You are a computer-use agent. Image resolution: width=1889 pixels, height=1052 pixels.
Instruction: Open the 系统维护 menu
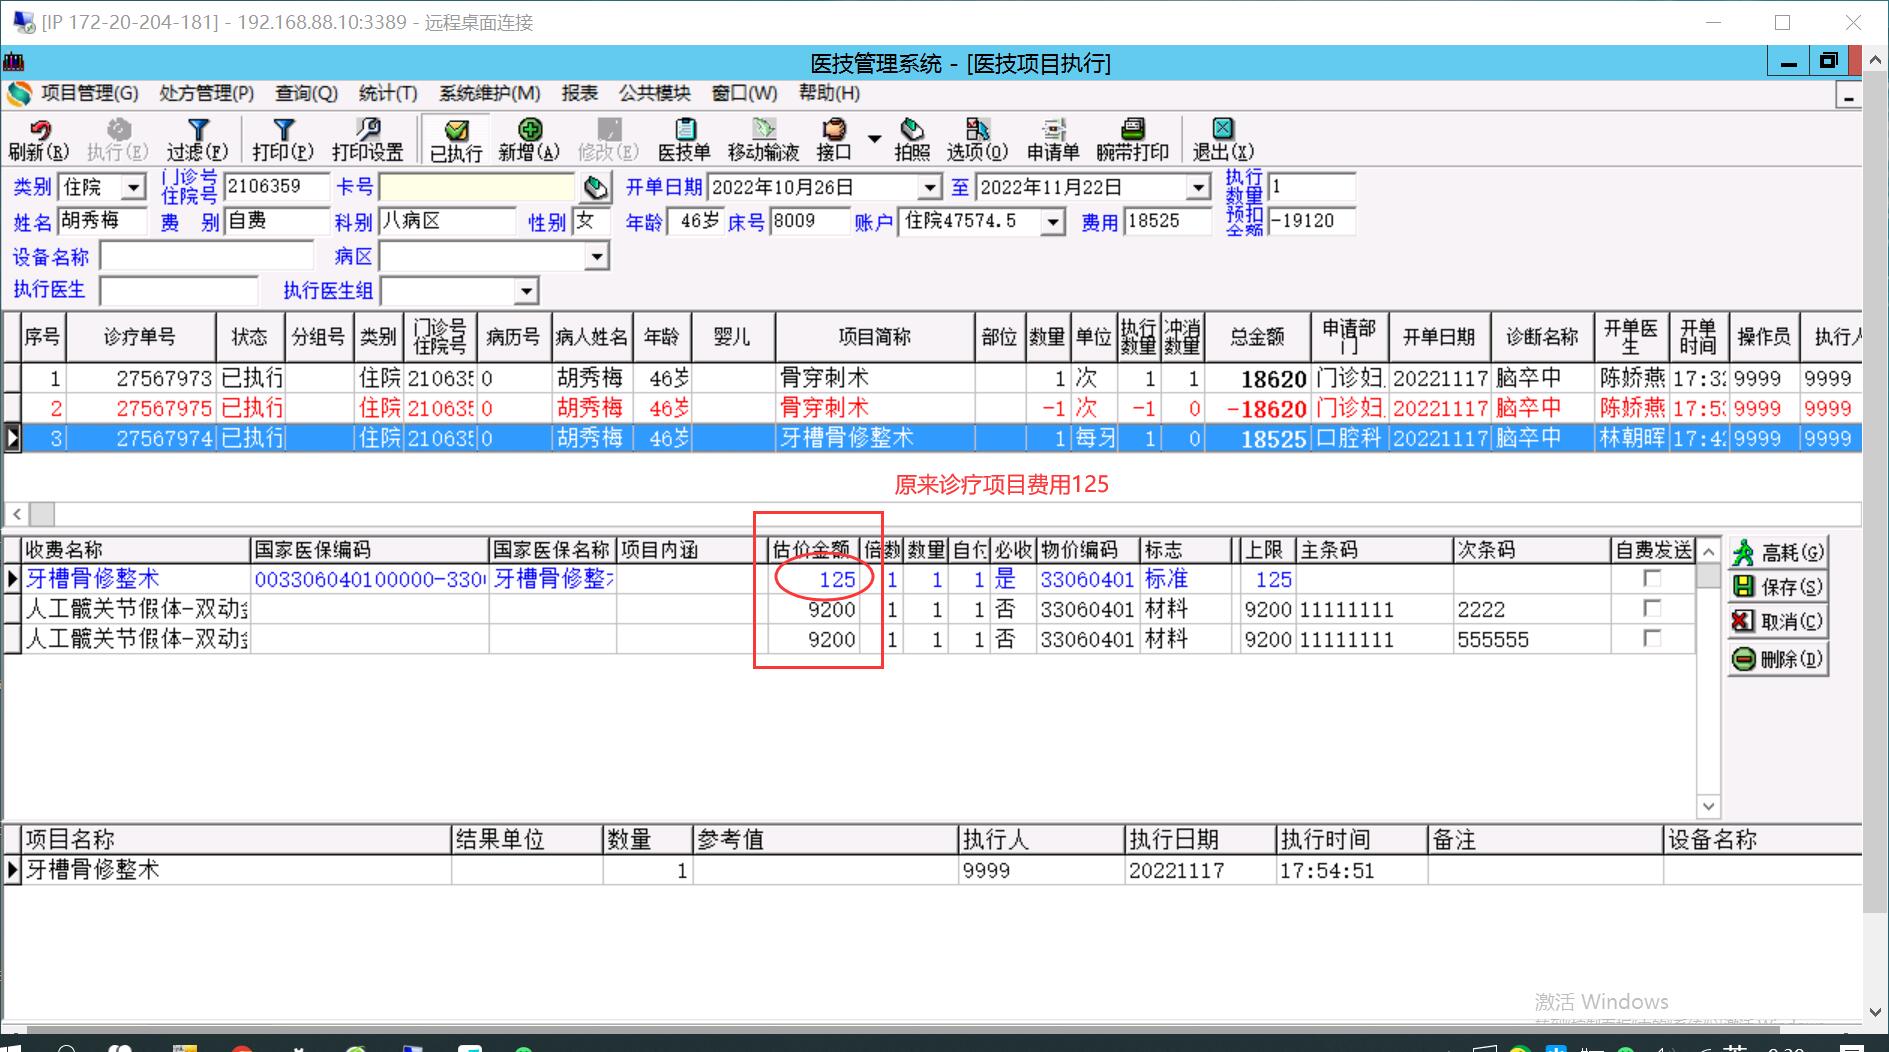[x=489, y=94]
